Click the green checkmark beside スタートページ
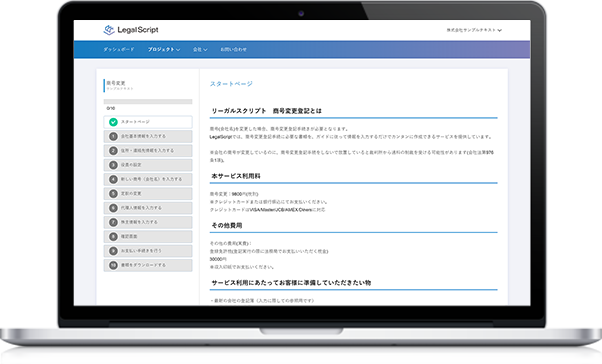The image size is (602, 364). coord(113,122)
